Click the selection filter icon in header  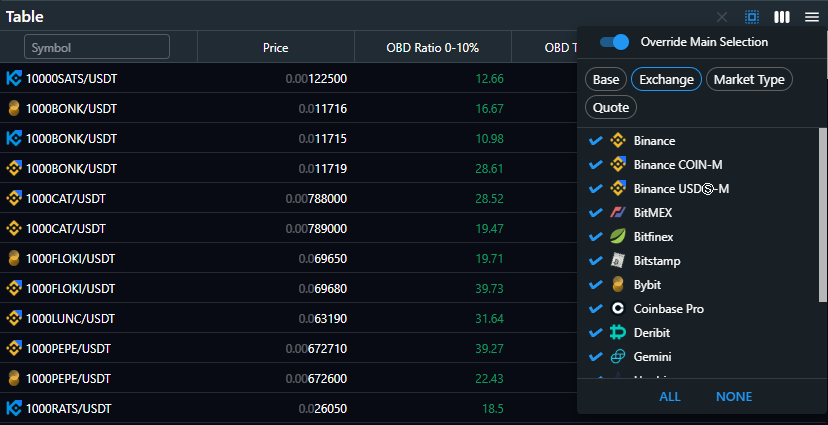752,17
